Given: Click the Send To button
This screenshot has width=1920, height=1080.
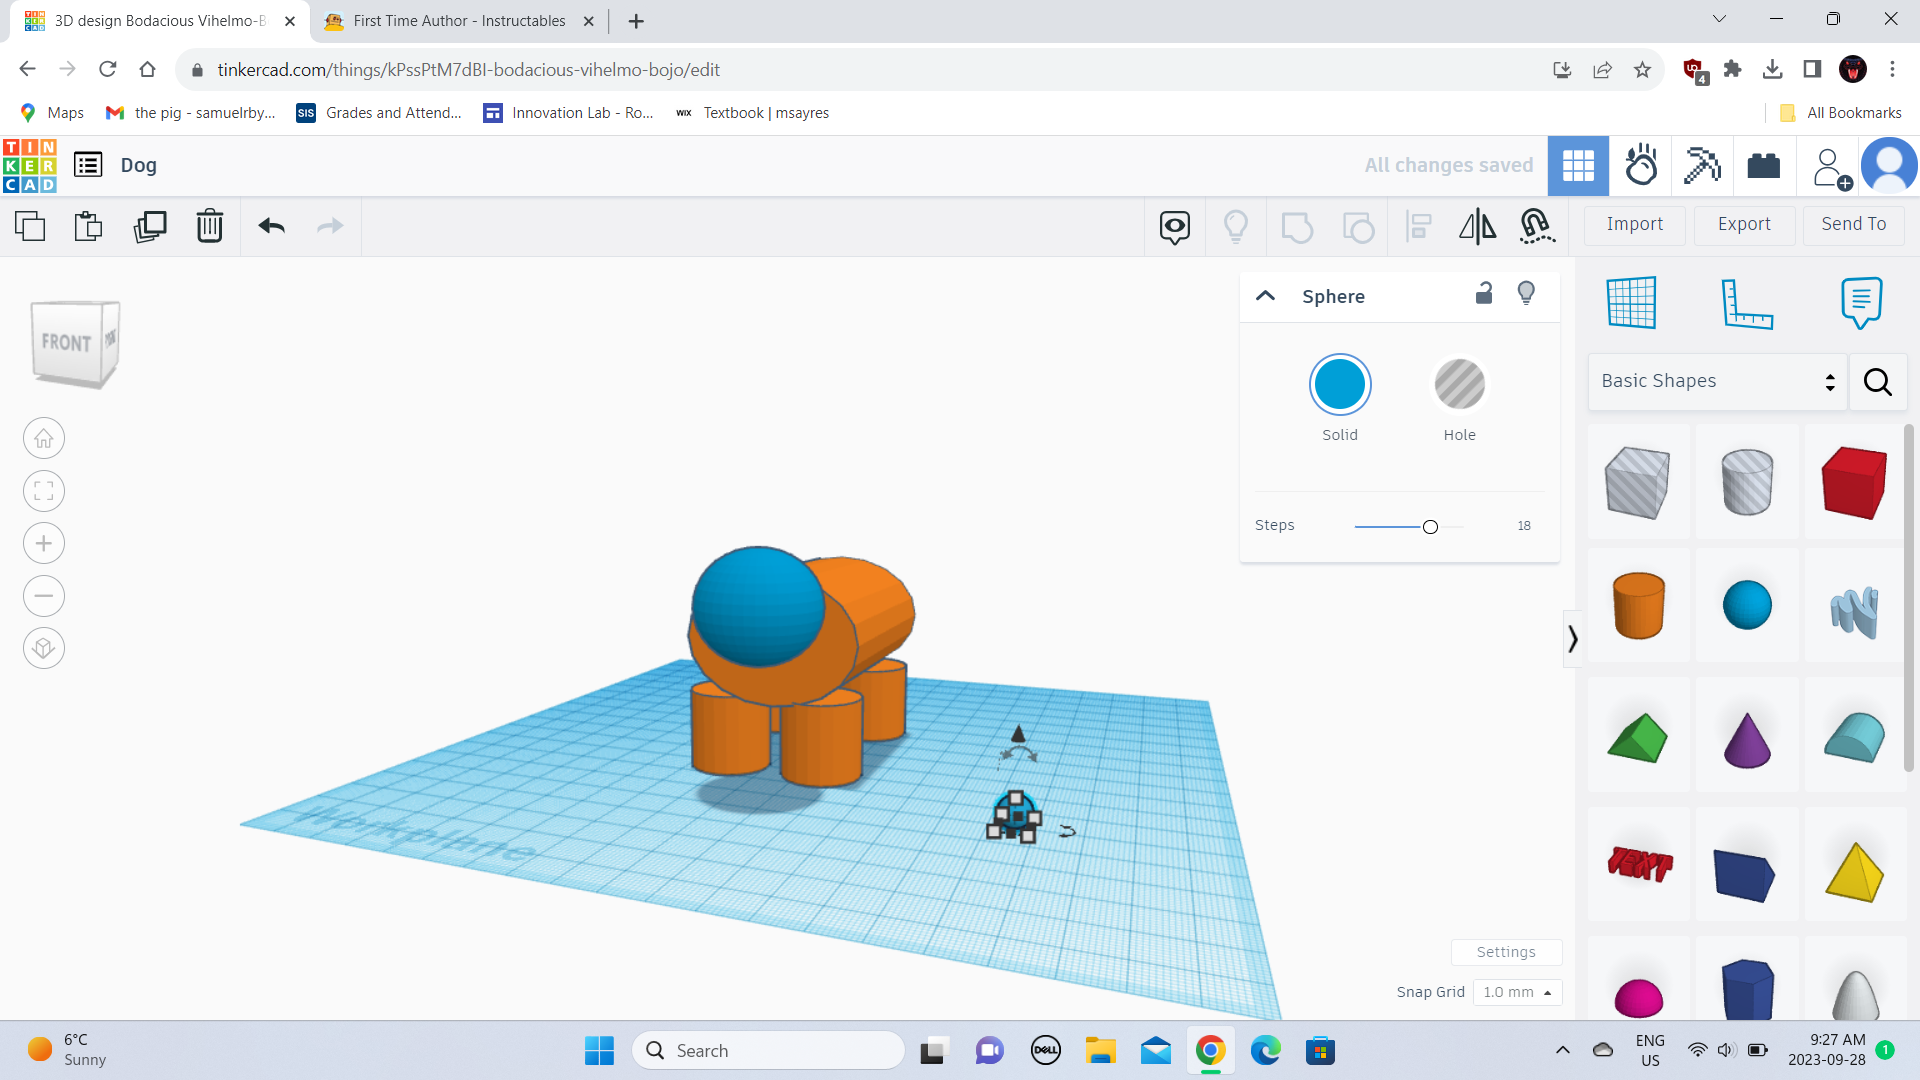Looking at the screenshot, I should pos(1853,224).
